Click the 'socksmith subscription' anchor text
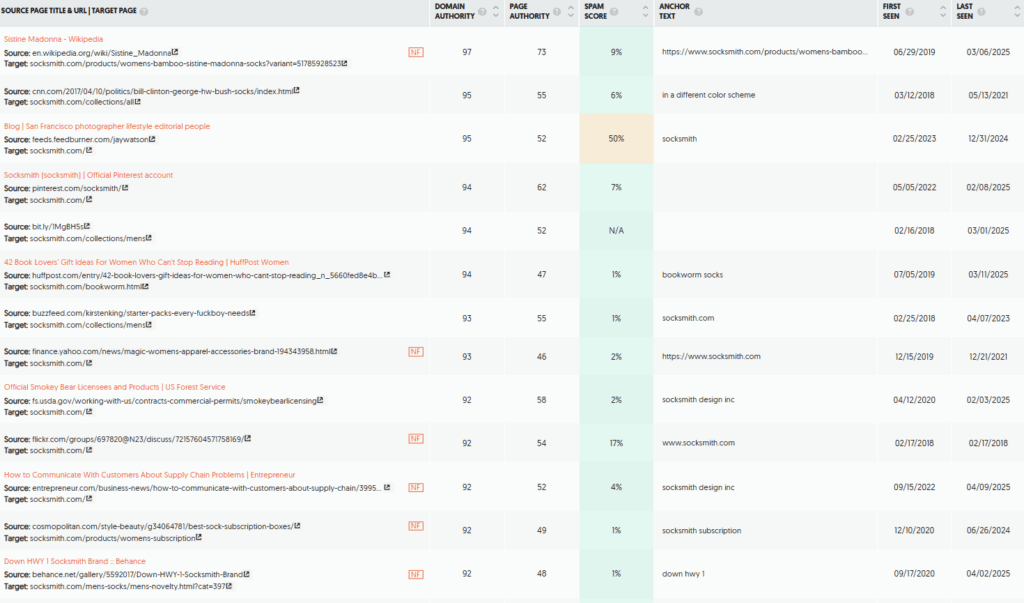 [701, 530]
